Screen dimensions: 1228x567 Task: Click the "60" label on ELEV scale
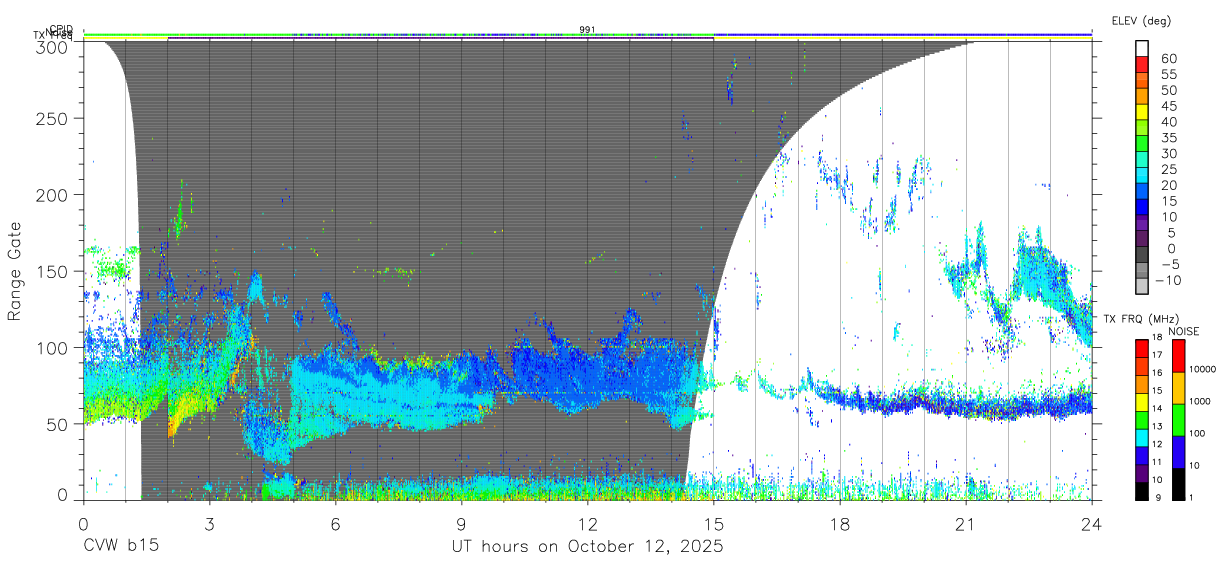tap(1170, 58)
